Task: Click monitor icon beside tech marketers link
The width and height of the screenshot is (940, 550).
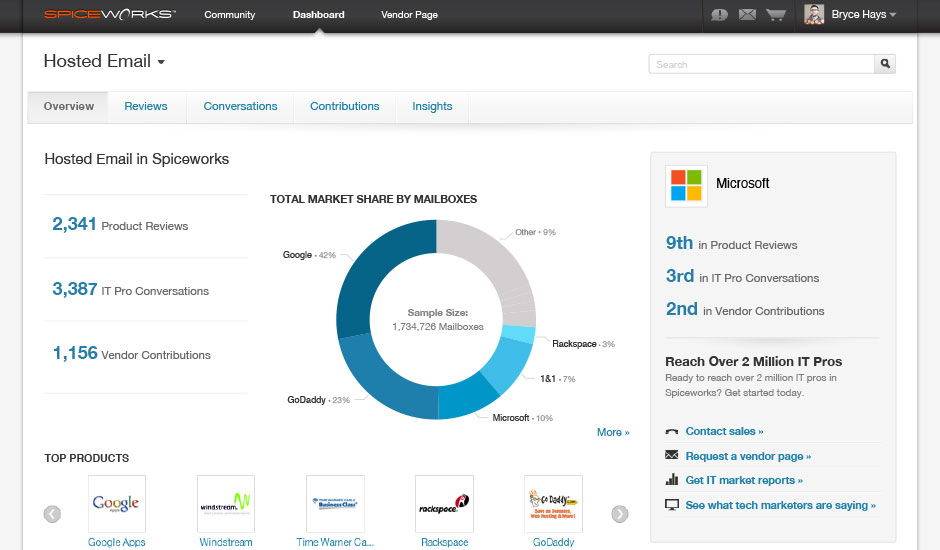Action: click(671, 505)
